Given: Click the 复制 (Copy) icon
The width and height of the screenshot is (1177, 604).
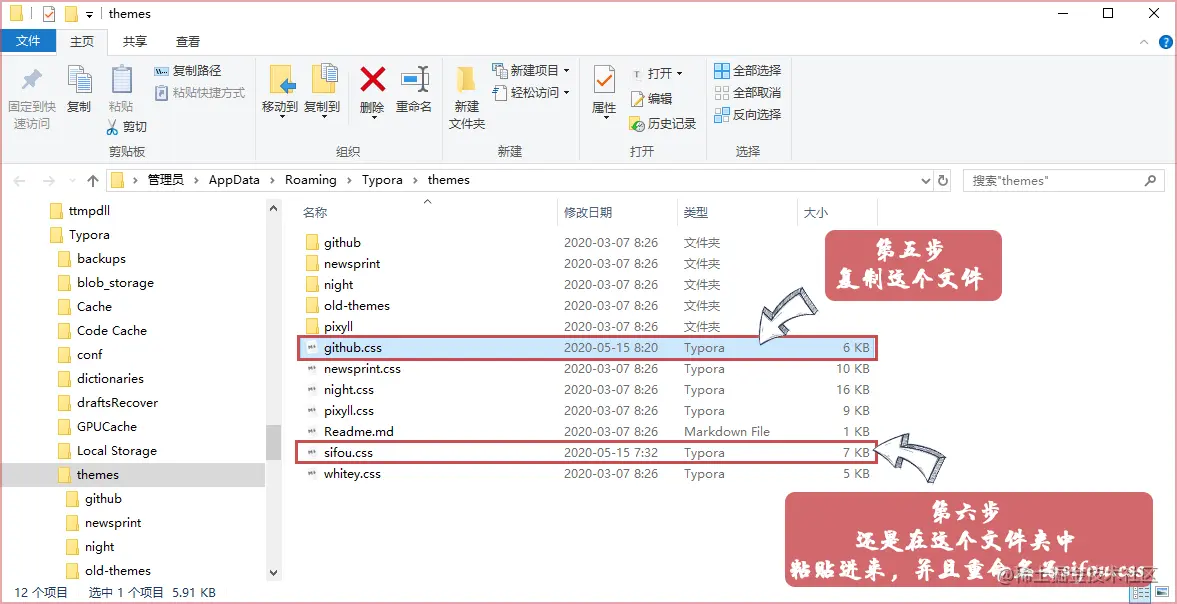Looking at the screenshot, I should (x=79, y=88).
